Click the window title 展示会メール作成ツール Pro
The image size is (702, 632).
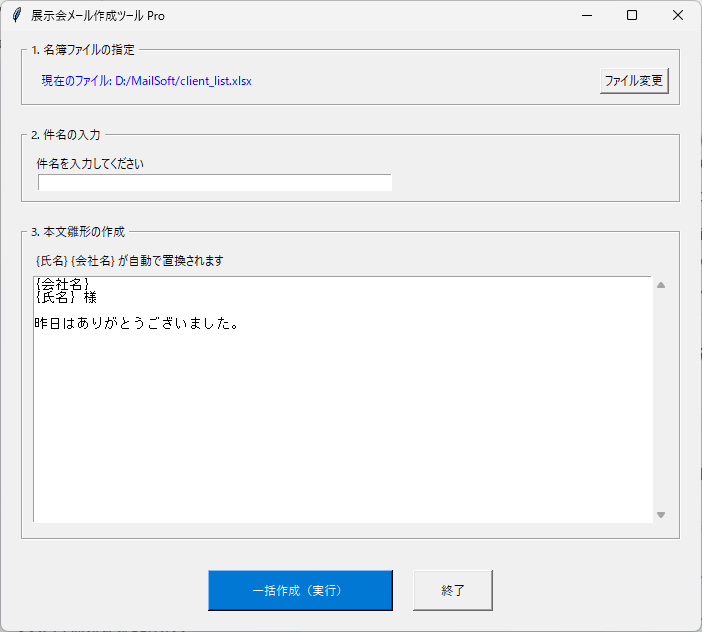98,15
